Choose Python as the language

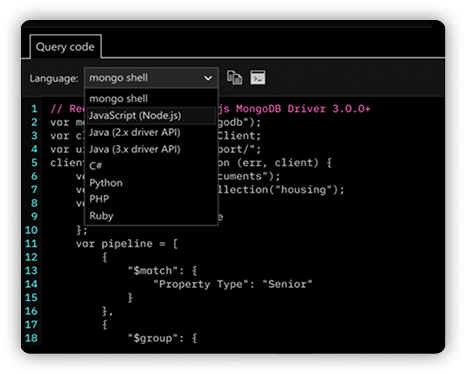click(x=151, y=183)
